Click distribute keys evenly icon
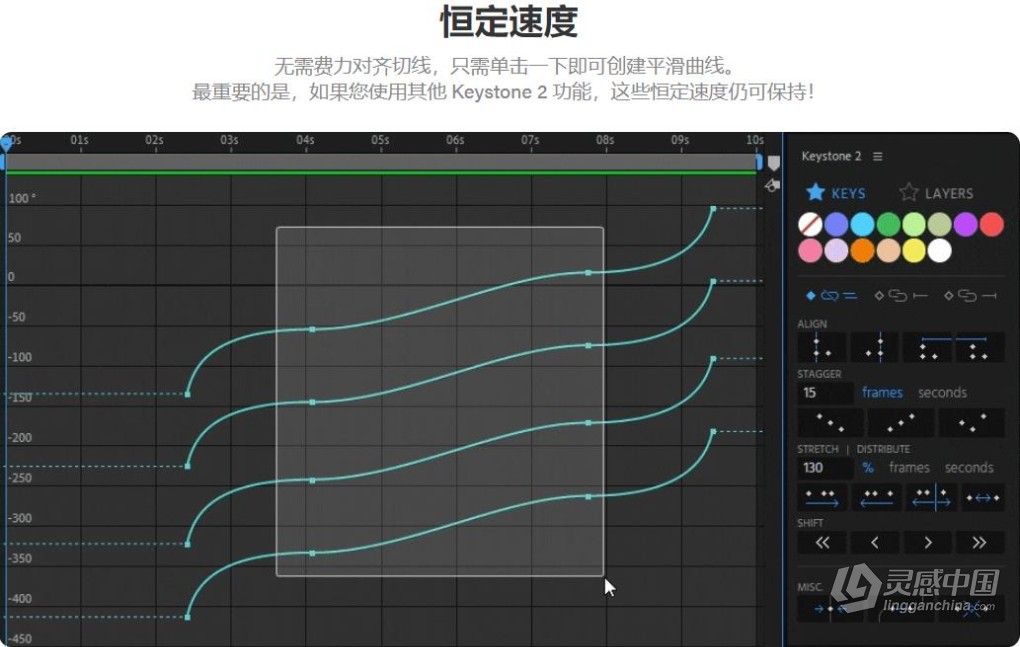Image resolution: width=1020 pixels, height=647 pixels. (x=983, y=498)
